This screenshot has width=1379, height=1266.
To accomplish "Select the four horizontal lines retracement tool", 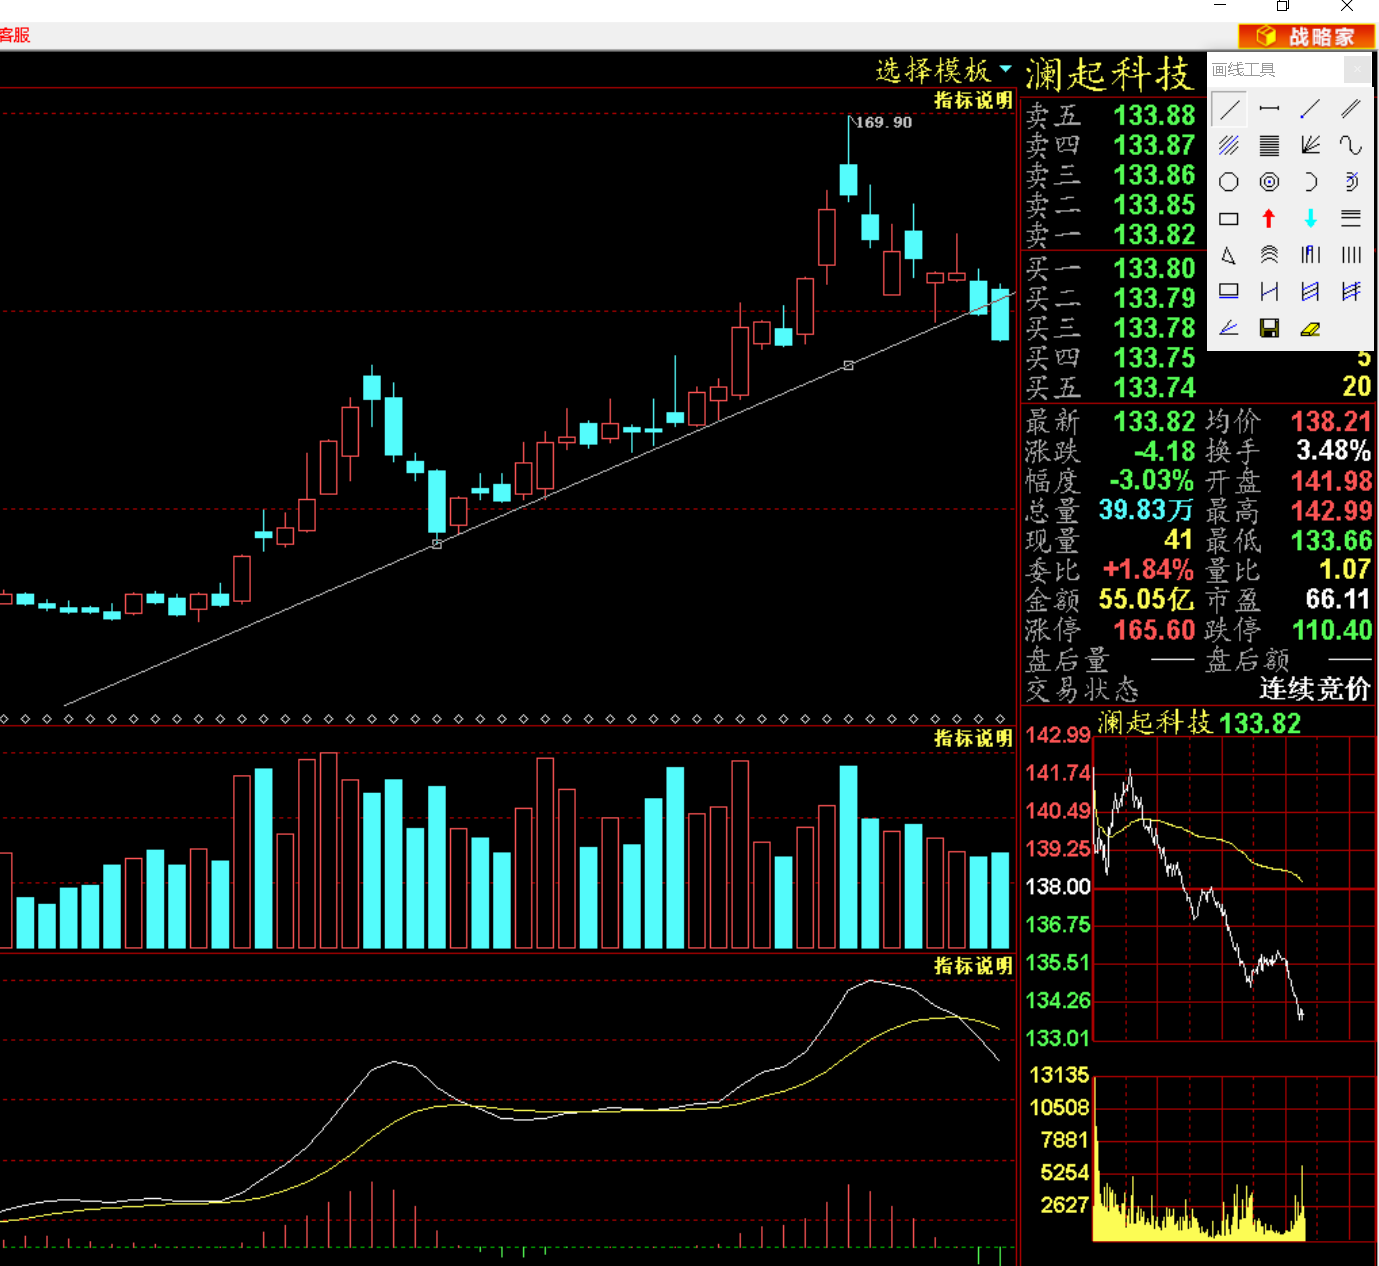I will coord(1351,219).
